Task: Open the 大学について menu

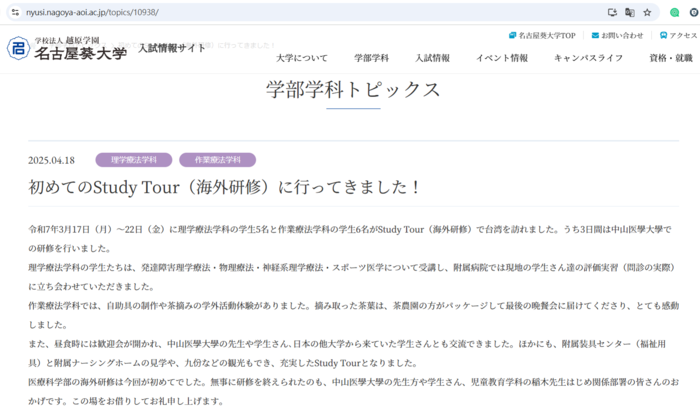Action: (x=302, y=58)
